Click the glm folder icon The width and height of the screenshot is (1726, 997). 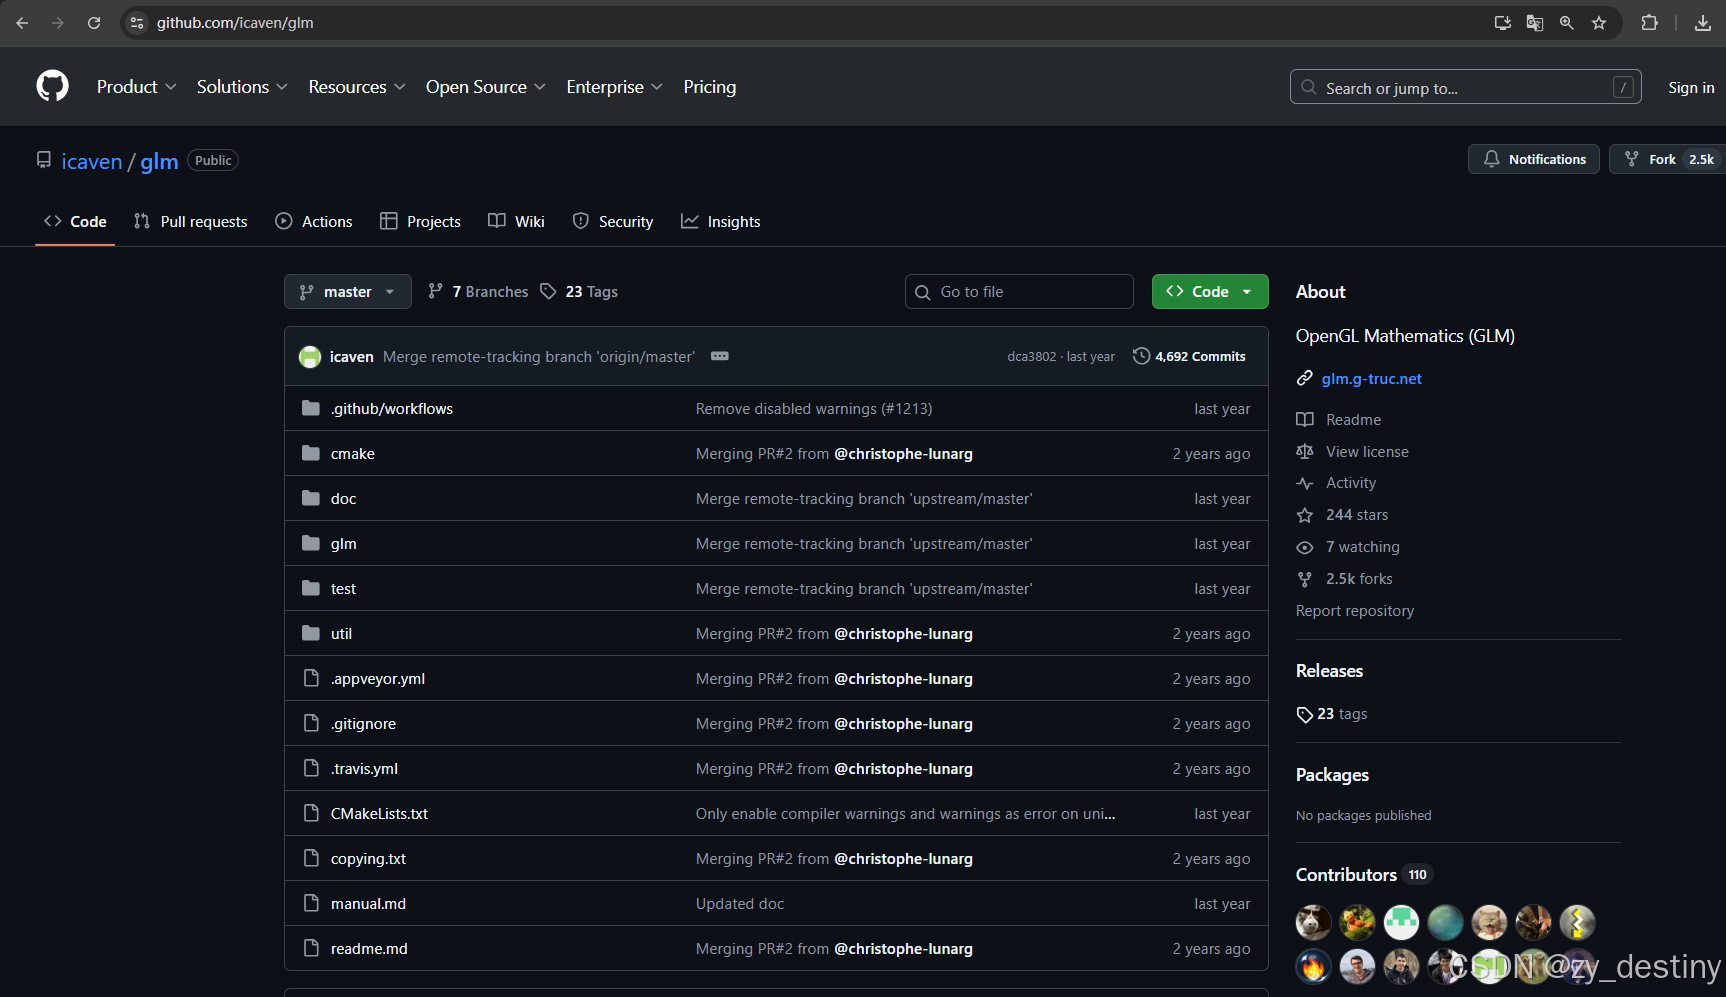[311, 543]
